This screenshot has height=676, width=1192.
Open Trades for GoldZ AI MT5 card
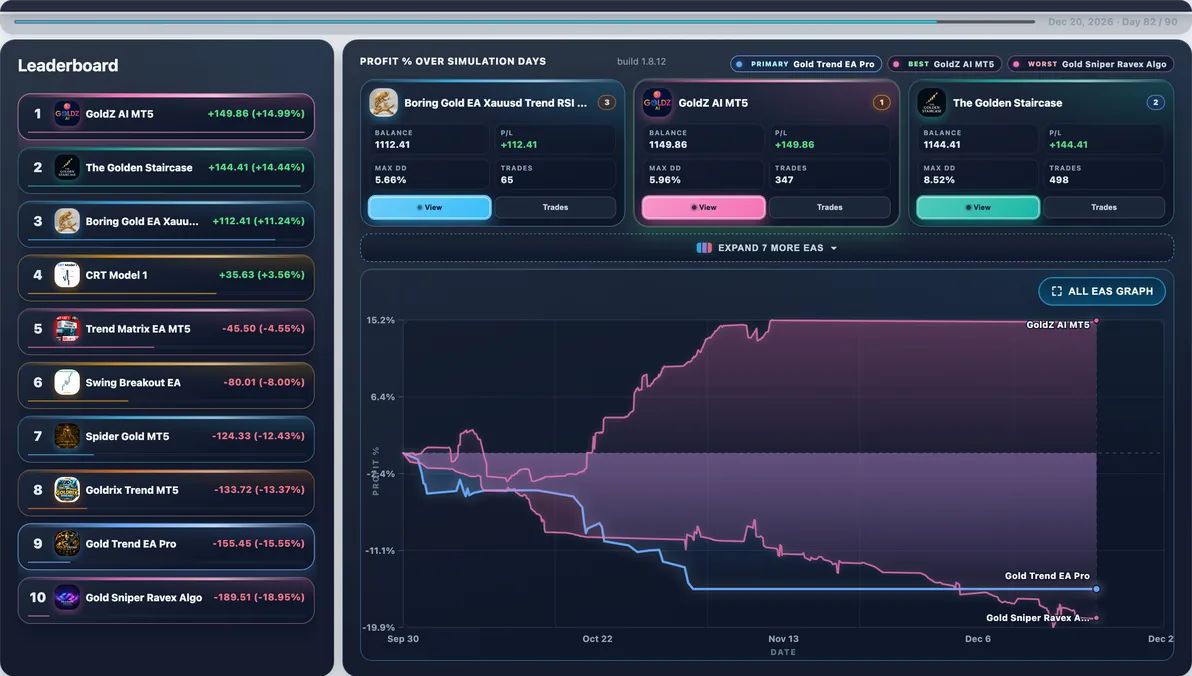click(829, 208)
